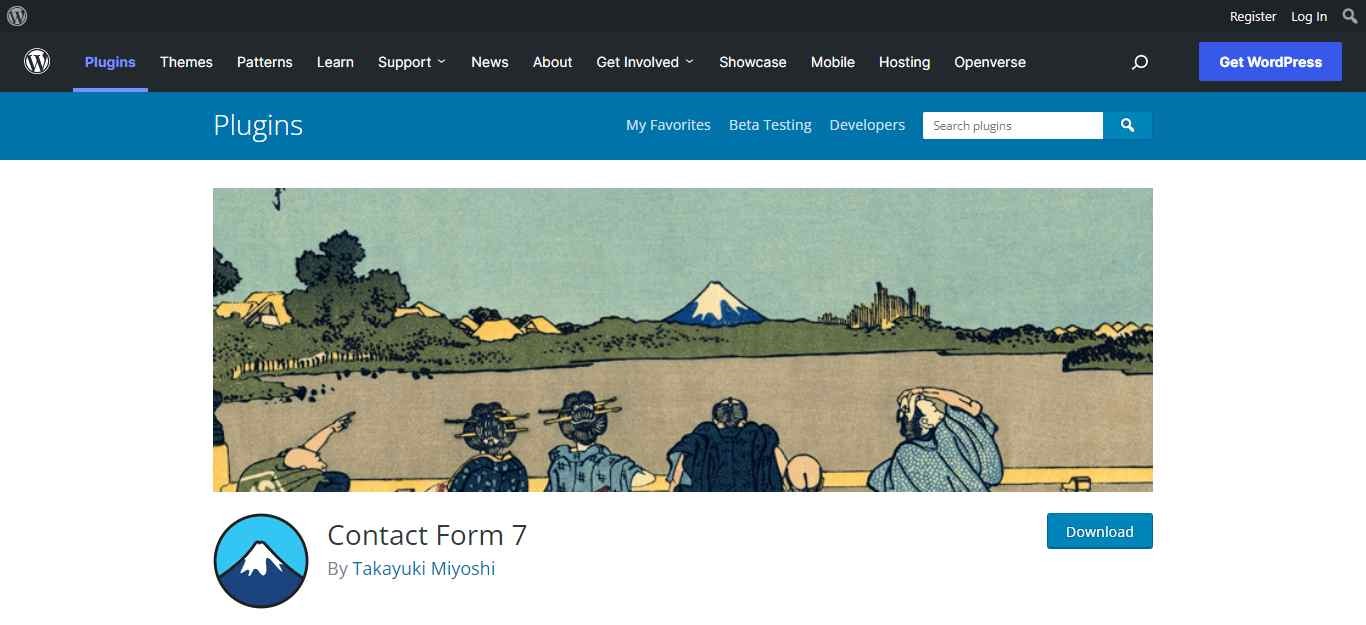The image size is (1366, 625).
Task: Open Takayuki Miyoshi's author profile link
Action: click(424, 568)
